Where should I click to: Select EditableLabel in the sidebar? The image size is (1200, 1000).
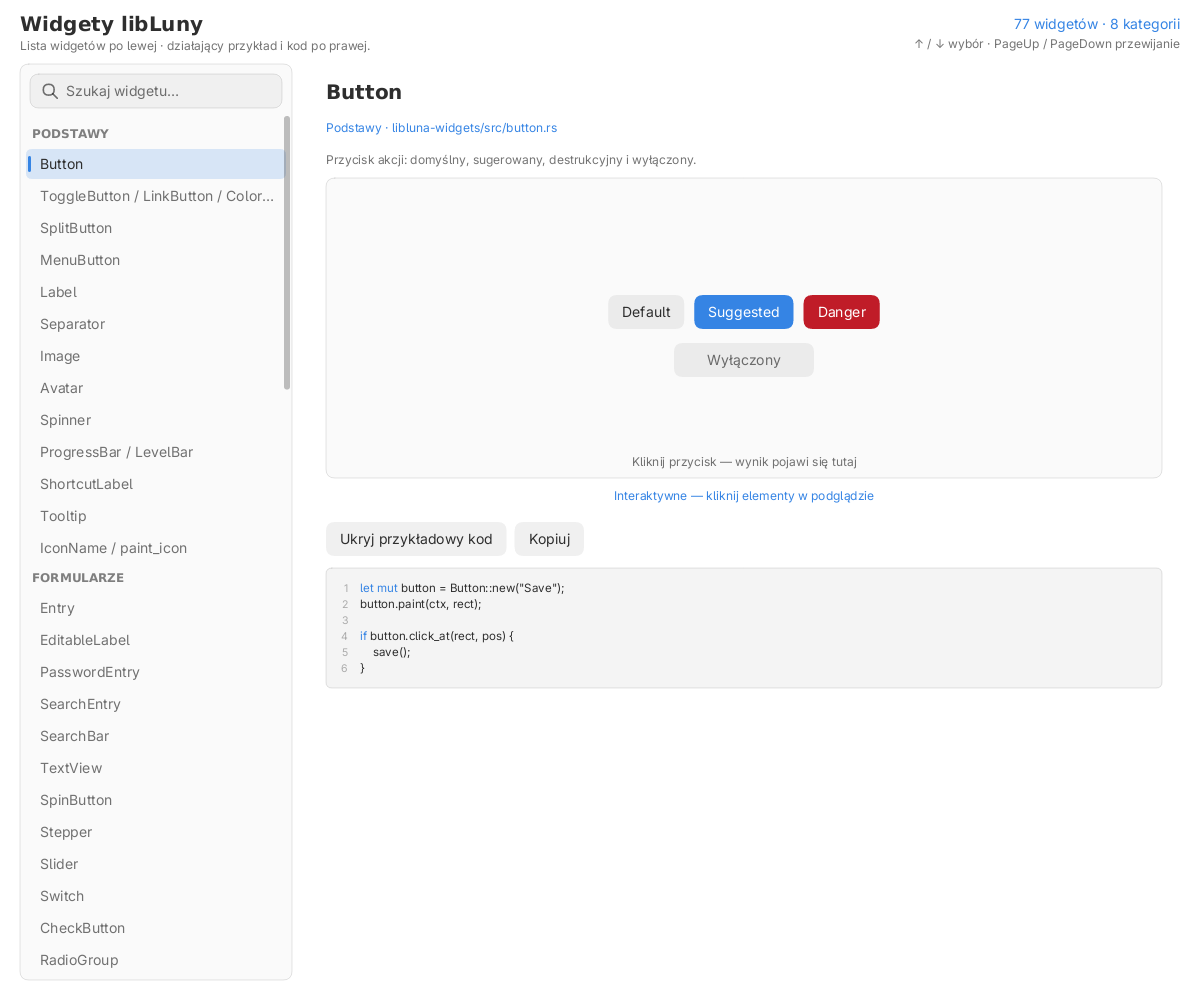coord(155,640)
